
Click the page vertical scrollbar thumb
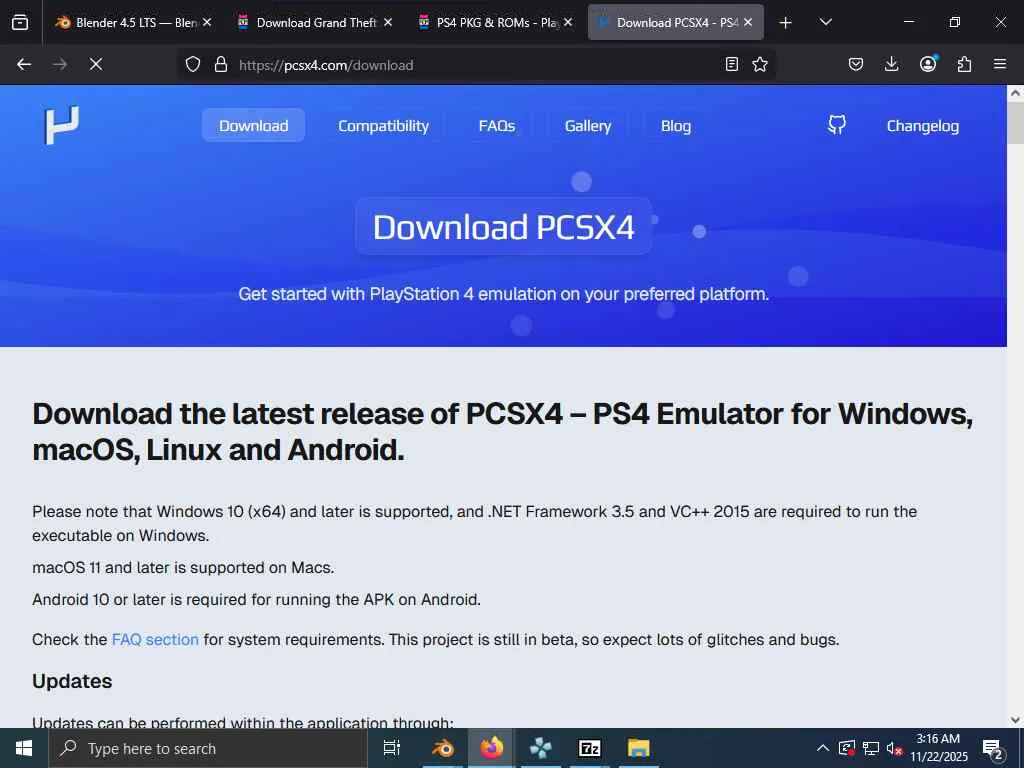click(1016, 122)
